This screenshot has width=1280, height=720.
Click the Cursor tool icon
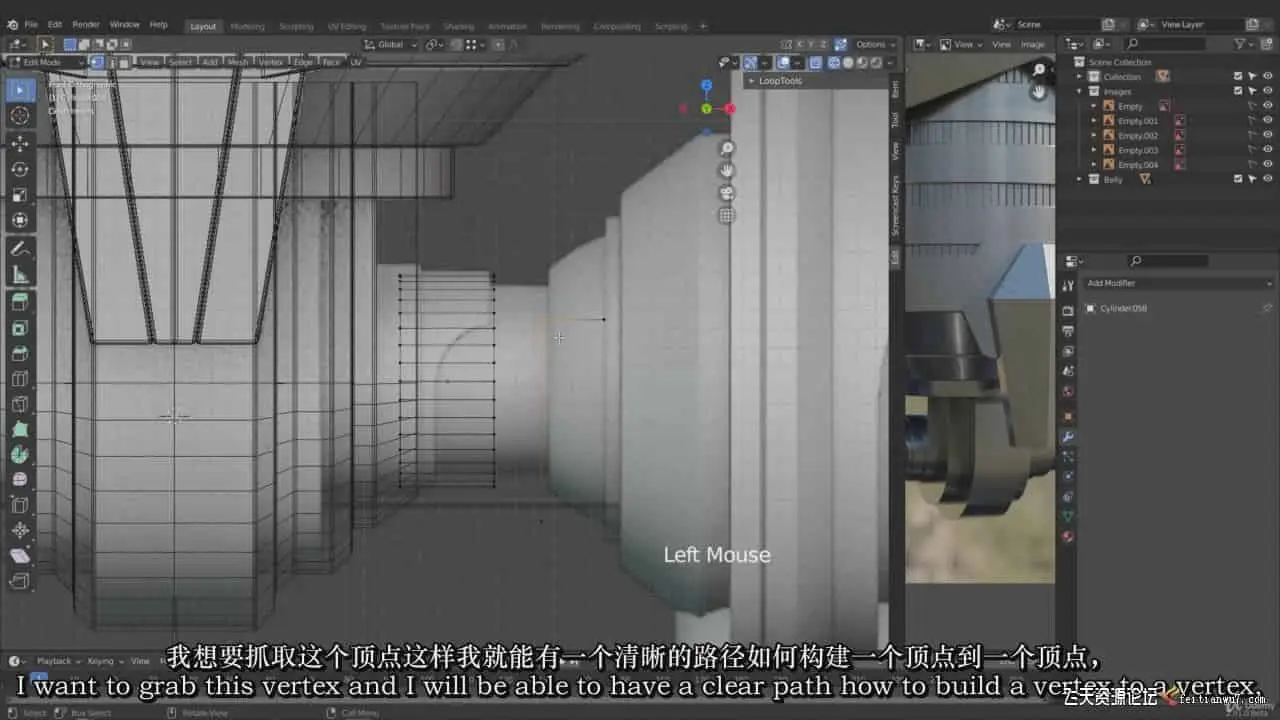pyautogui.click(x=20, y=115)
